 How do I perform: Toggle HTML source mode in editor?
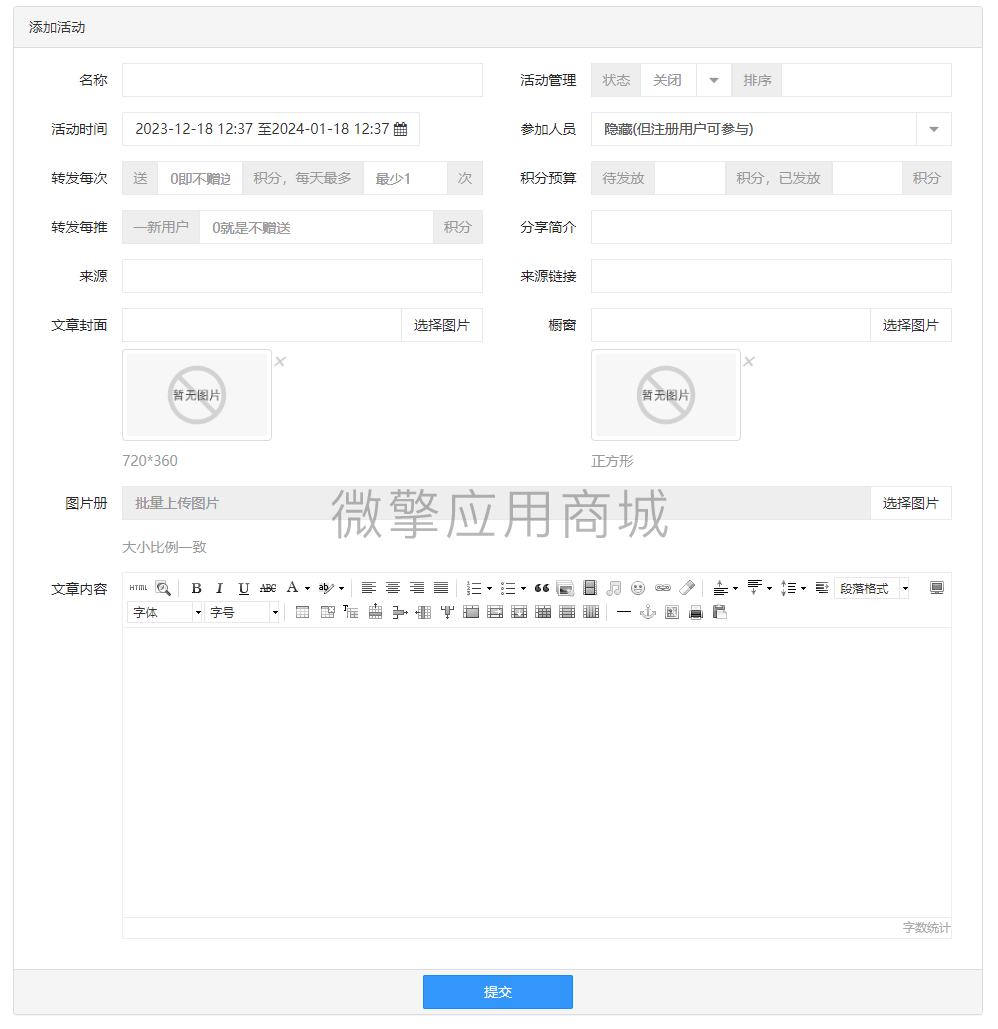pos(138,588)
